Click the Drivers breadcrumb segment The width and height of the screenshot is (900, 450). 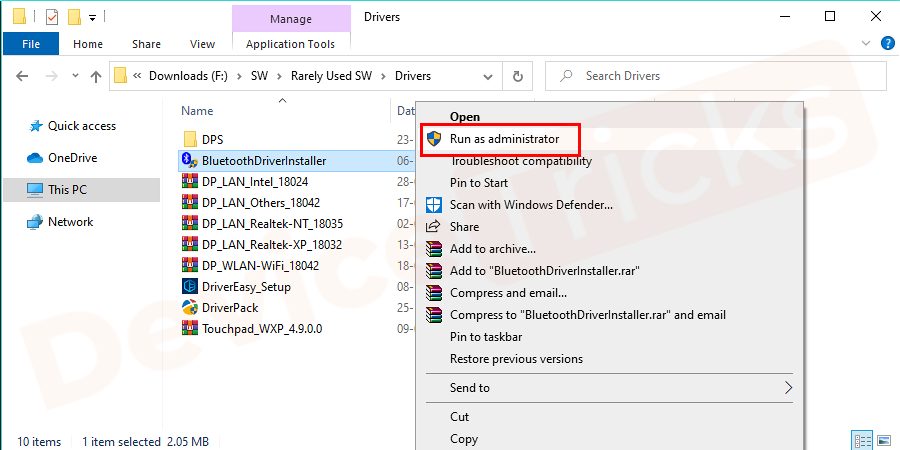413,76
